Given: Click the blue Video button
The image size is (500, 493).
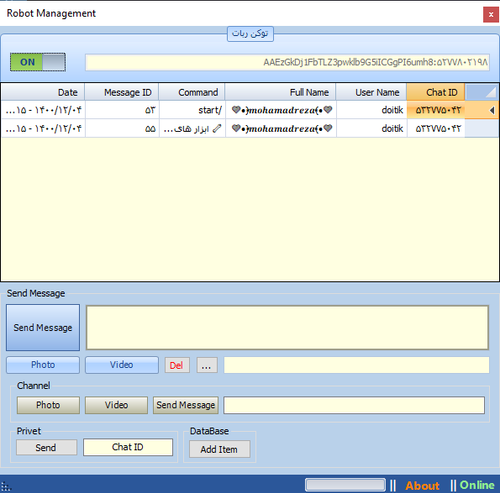Looking at the screenshot, I should pyautogui.click(x=122, y=365).
